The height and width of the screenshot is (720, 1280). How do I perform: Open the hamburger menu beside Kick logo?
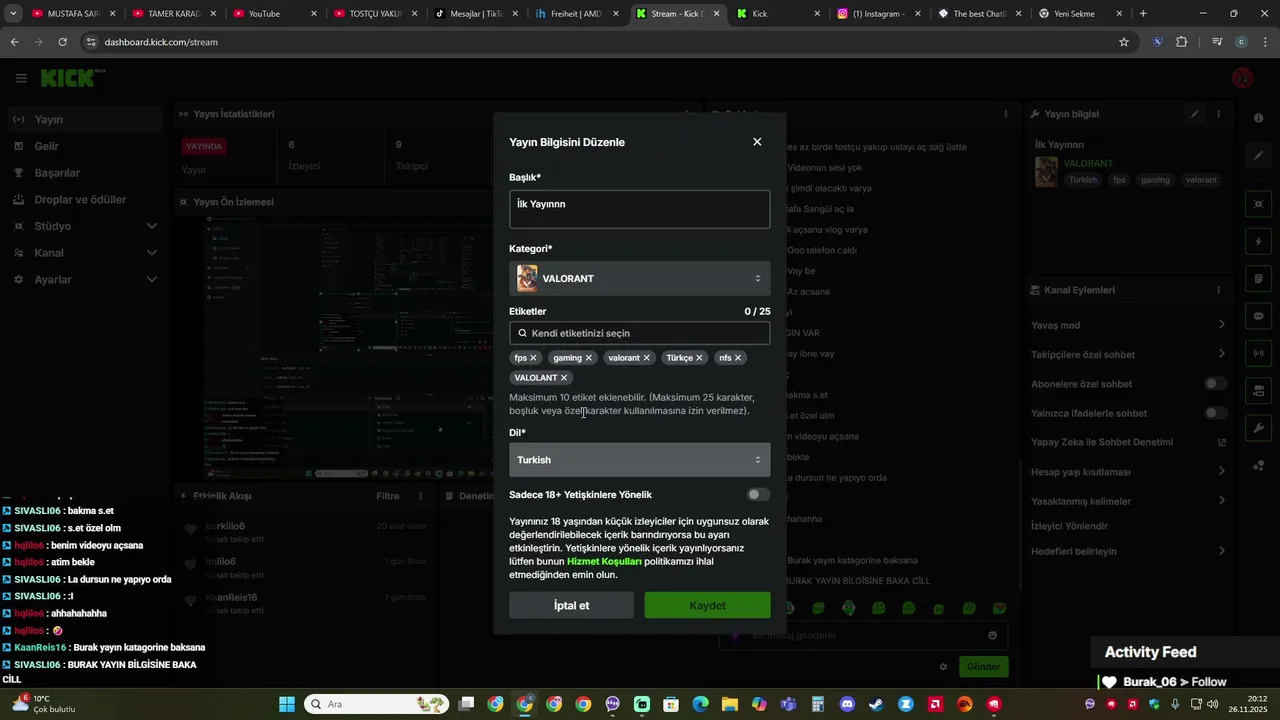21,78
